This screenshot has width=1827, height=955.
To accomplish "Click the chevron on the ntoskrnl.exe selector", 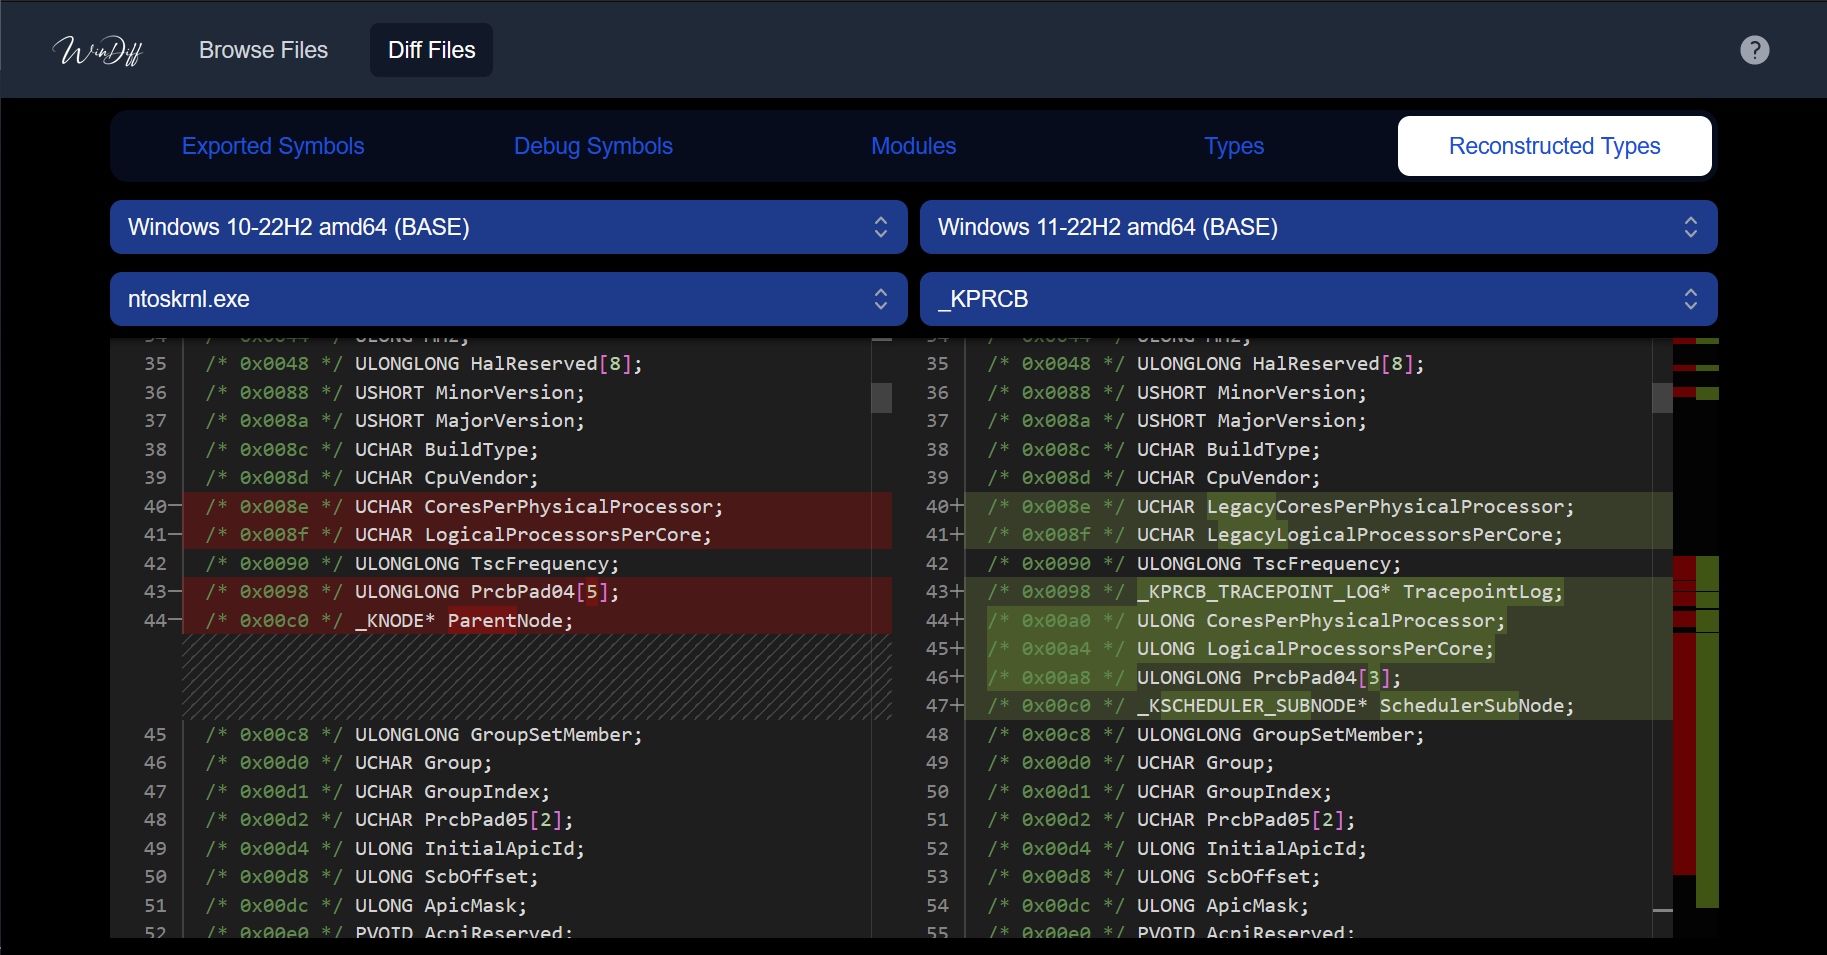I will pyautogui.click(x=880, y=299).
